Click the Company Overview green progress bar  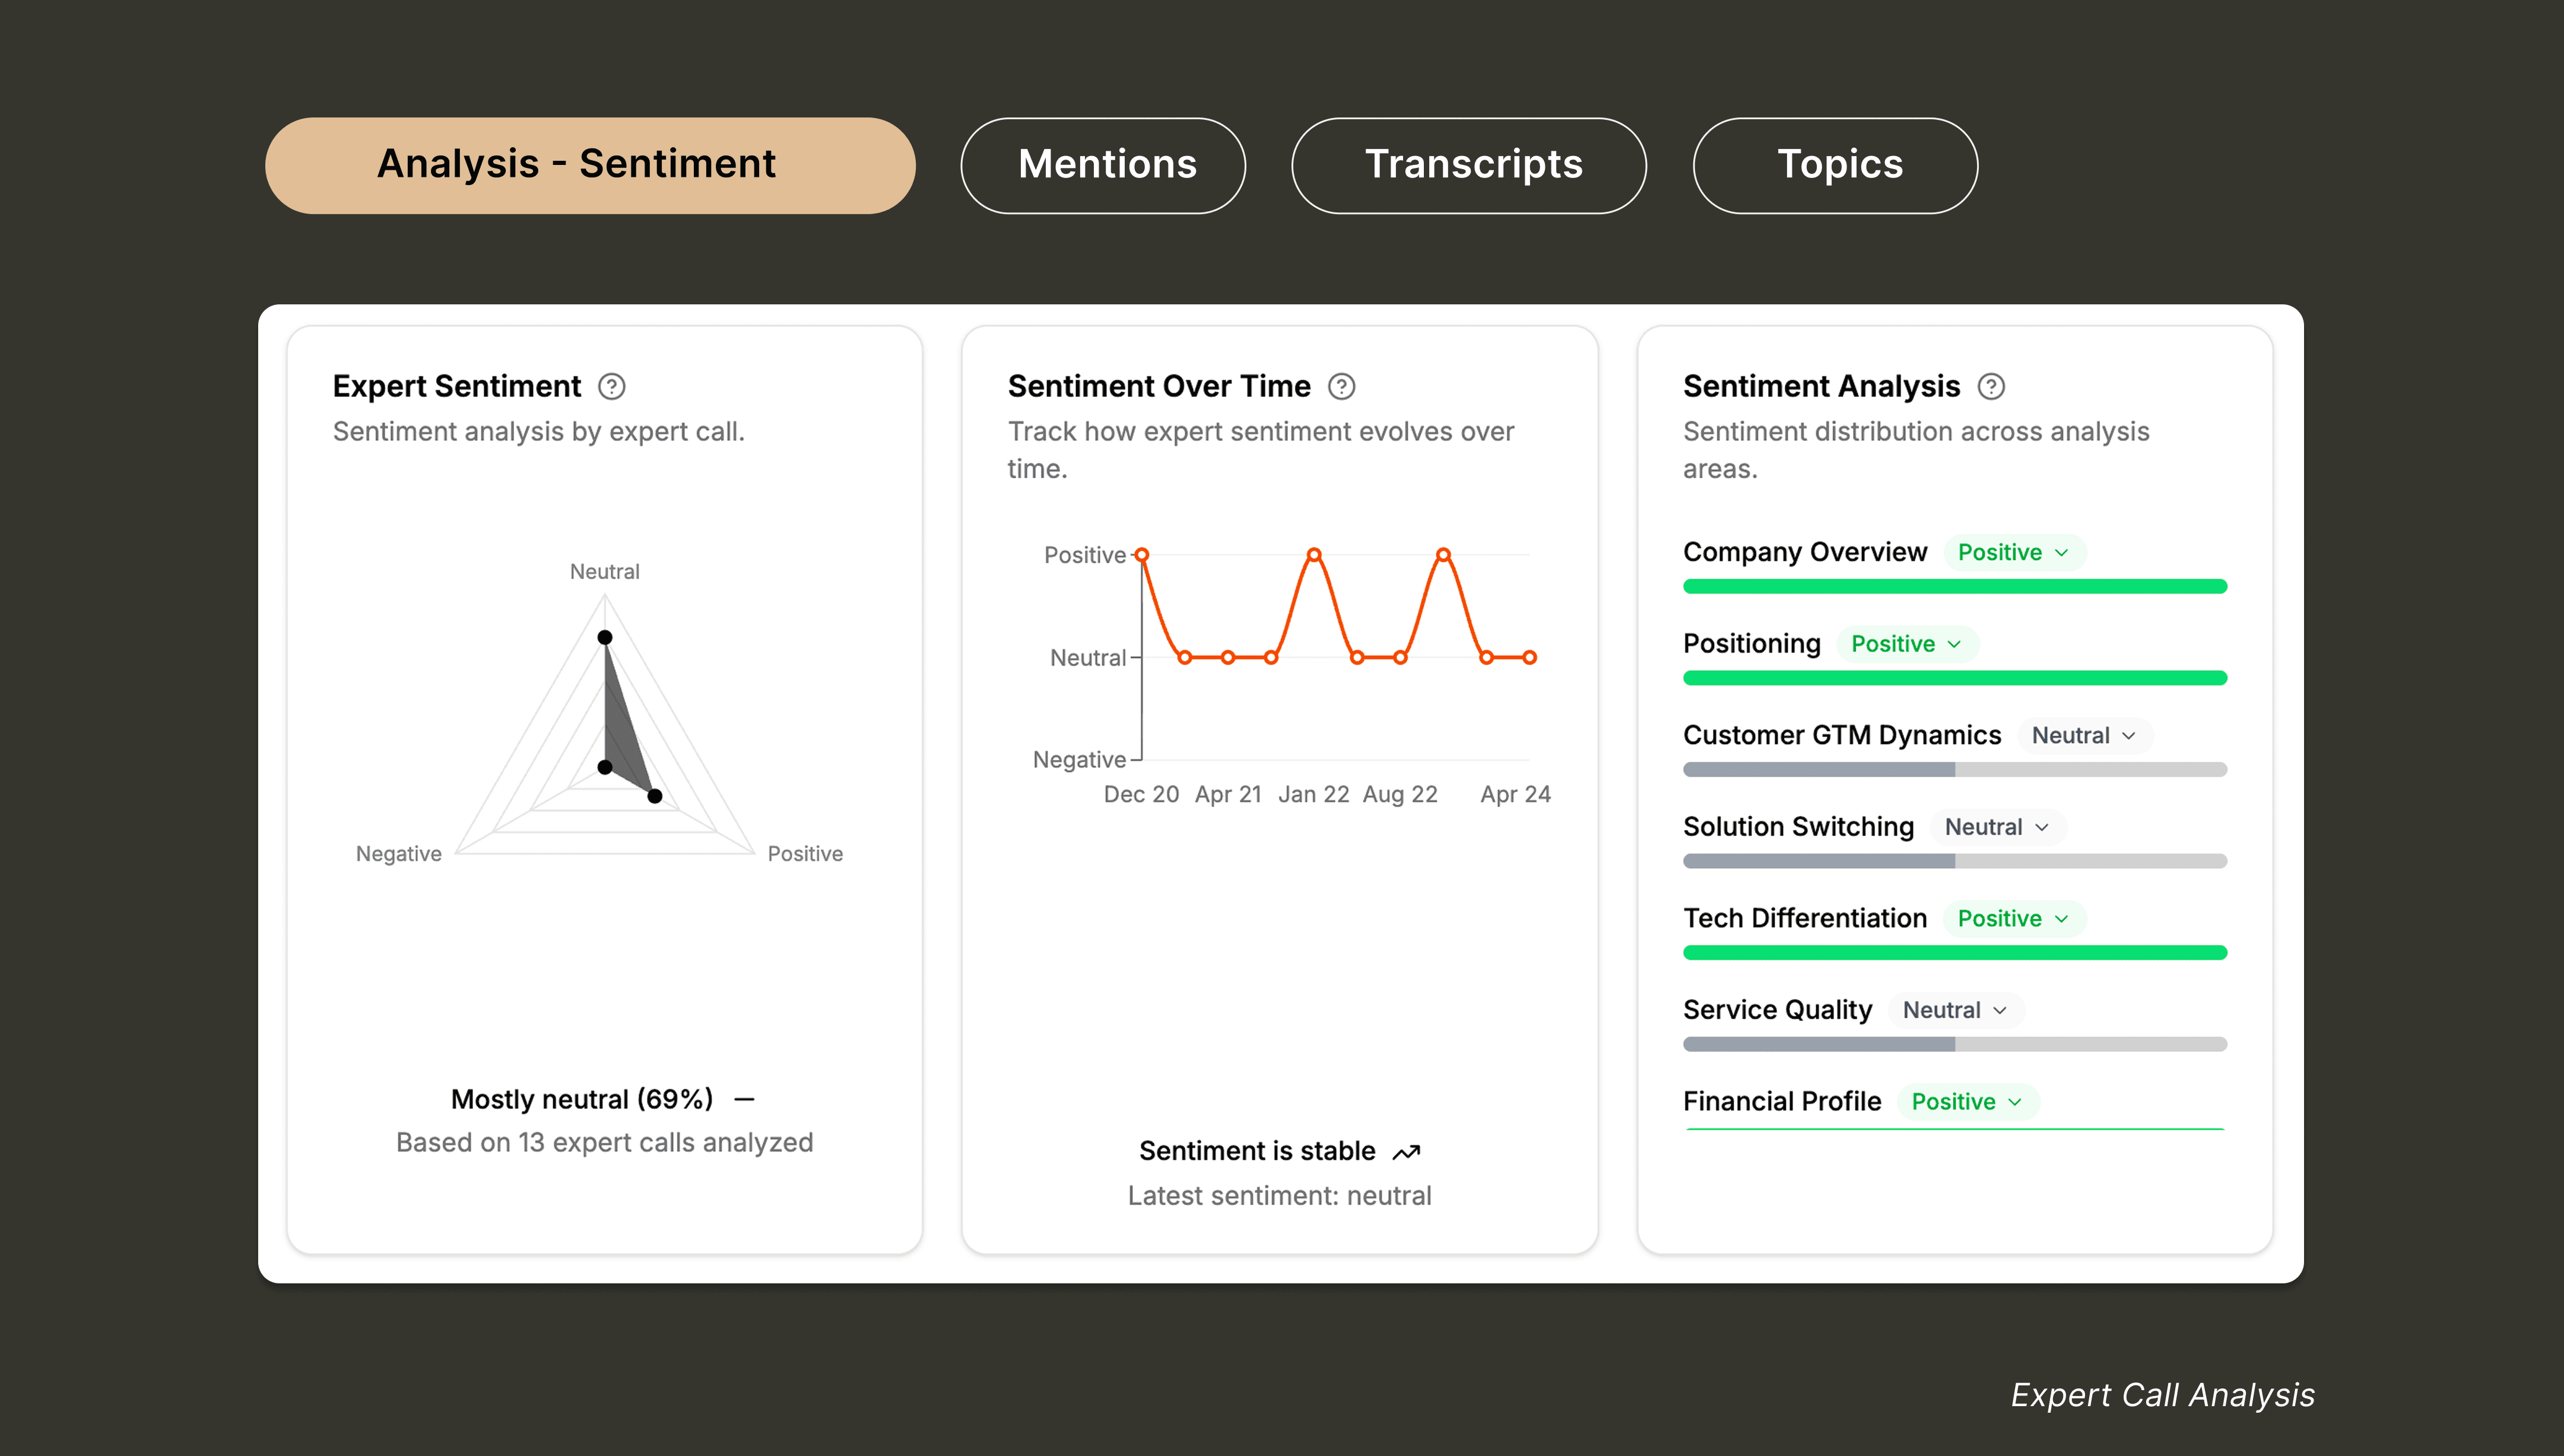(x=1954, y=587)
